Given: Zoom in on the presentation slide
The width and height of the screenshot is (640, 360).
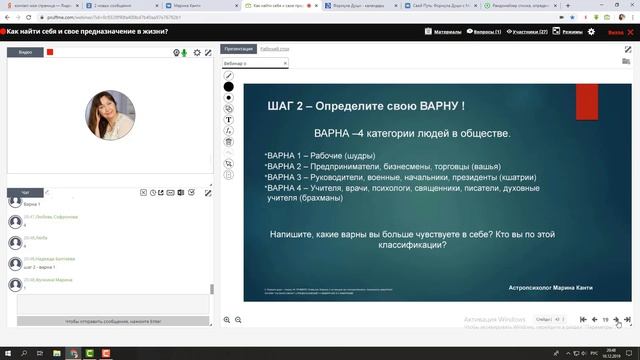Looking at the screenshot, I should [227, 320].
